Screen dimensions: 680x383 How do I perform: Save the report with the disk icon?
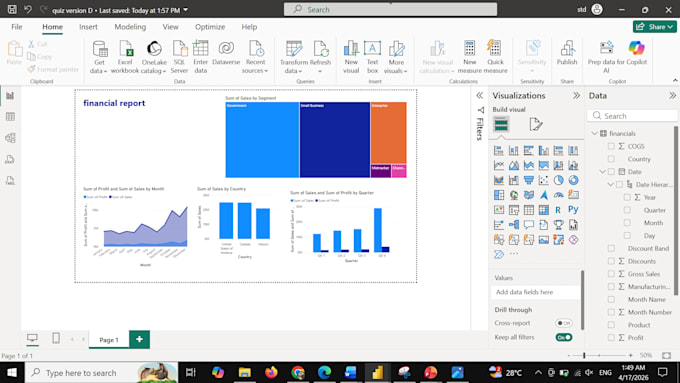pos(12,9)
